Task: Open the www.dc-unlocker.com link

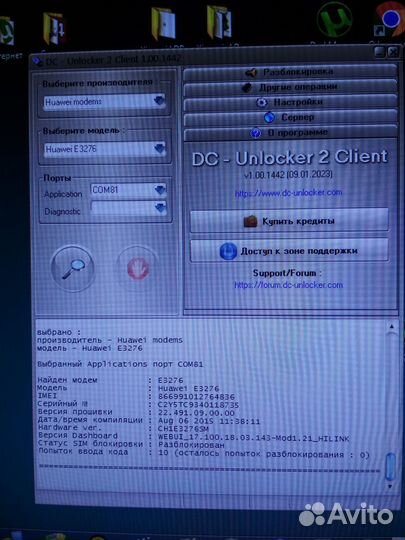Action: coord(289,193)
